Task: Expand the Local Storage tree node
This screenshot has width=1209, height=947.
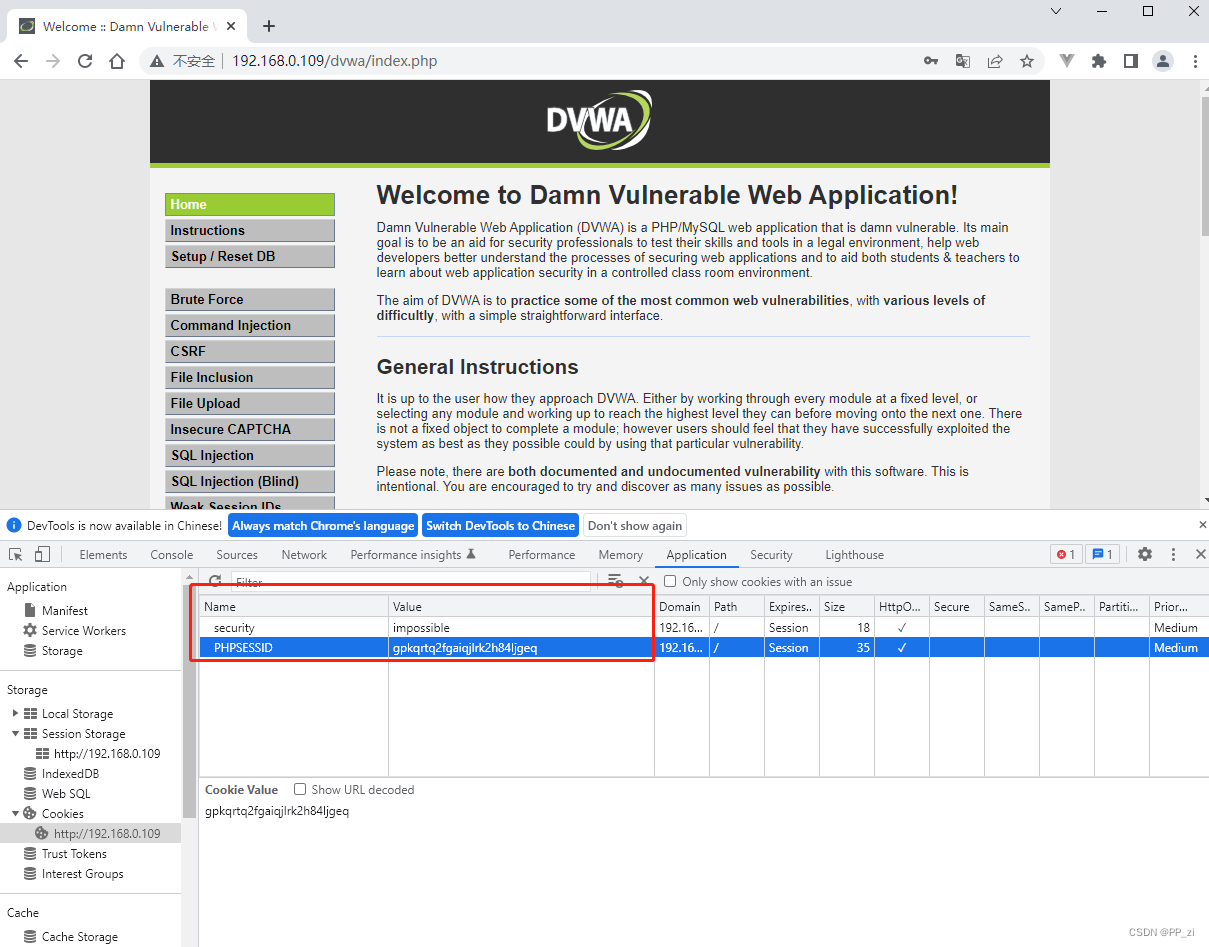Action: pos(15,714)
